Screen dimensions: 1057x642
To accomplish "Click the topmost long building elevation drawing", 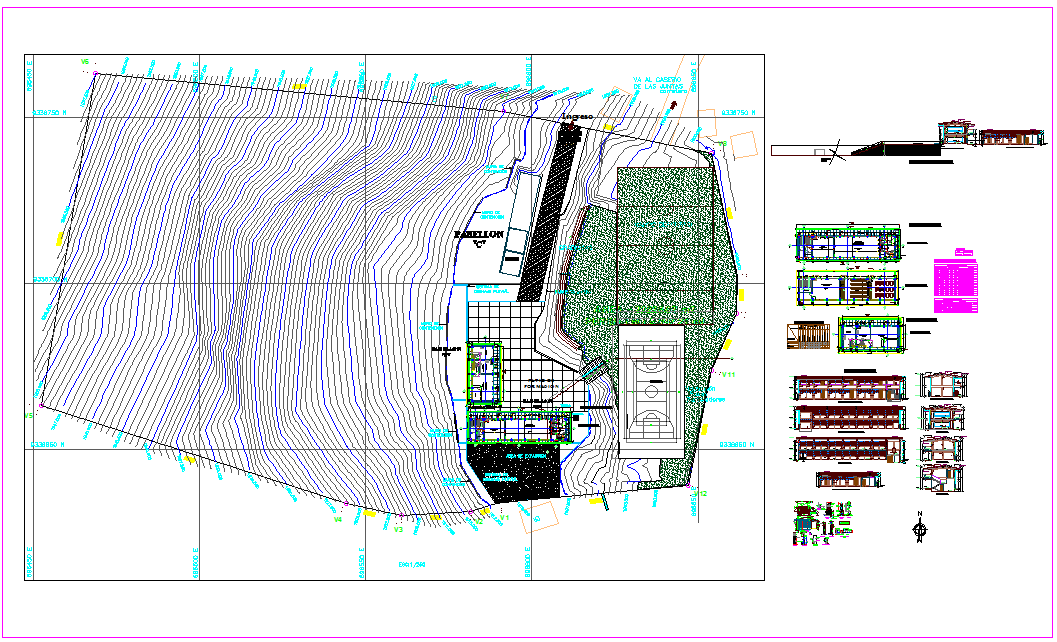I will click(849, 388).
